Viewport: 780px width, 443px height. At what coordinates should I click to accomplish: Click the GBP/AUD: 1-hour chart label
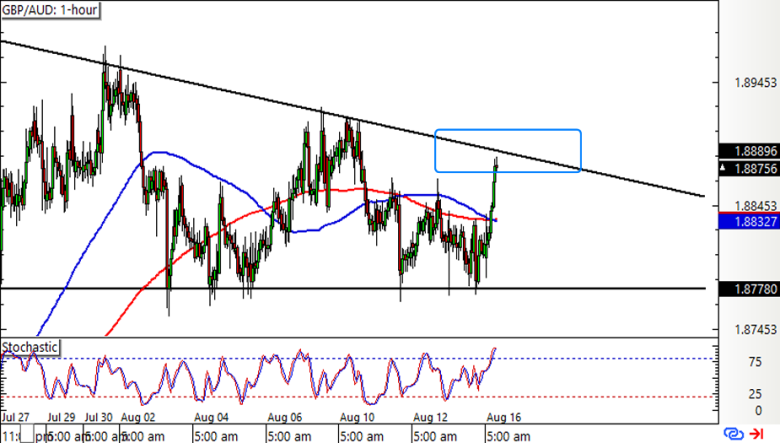(x=50, y=9)
